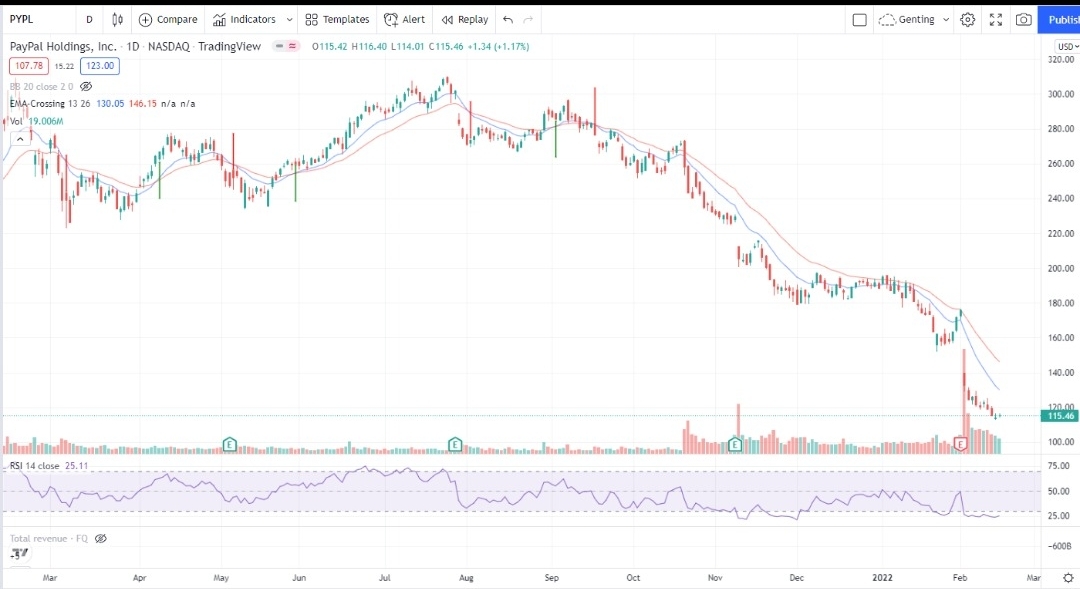Open the Replay bar
This screenshot has height=589, width=1080.
(x=465, y=19)
